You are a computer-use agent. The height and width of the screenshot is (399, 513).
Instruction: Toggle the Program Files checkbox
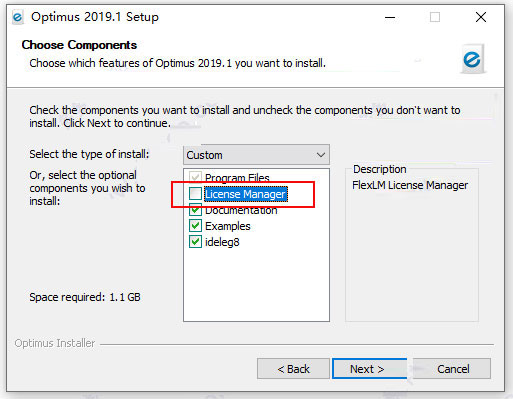click(195, 177)
